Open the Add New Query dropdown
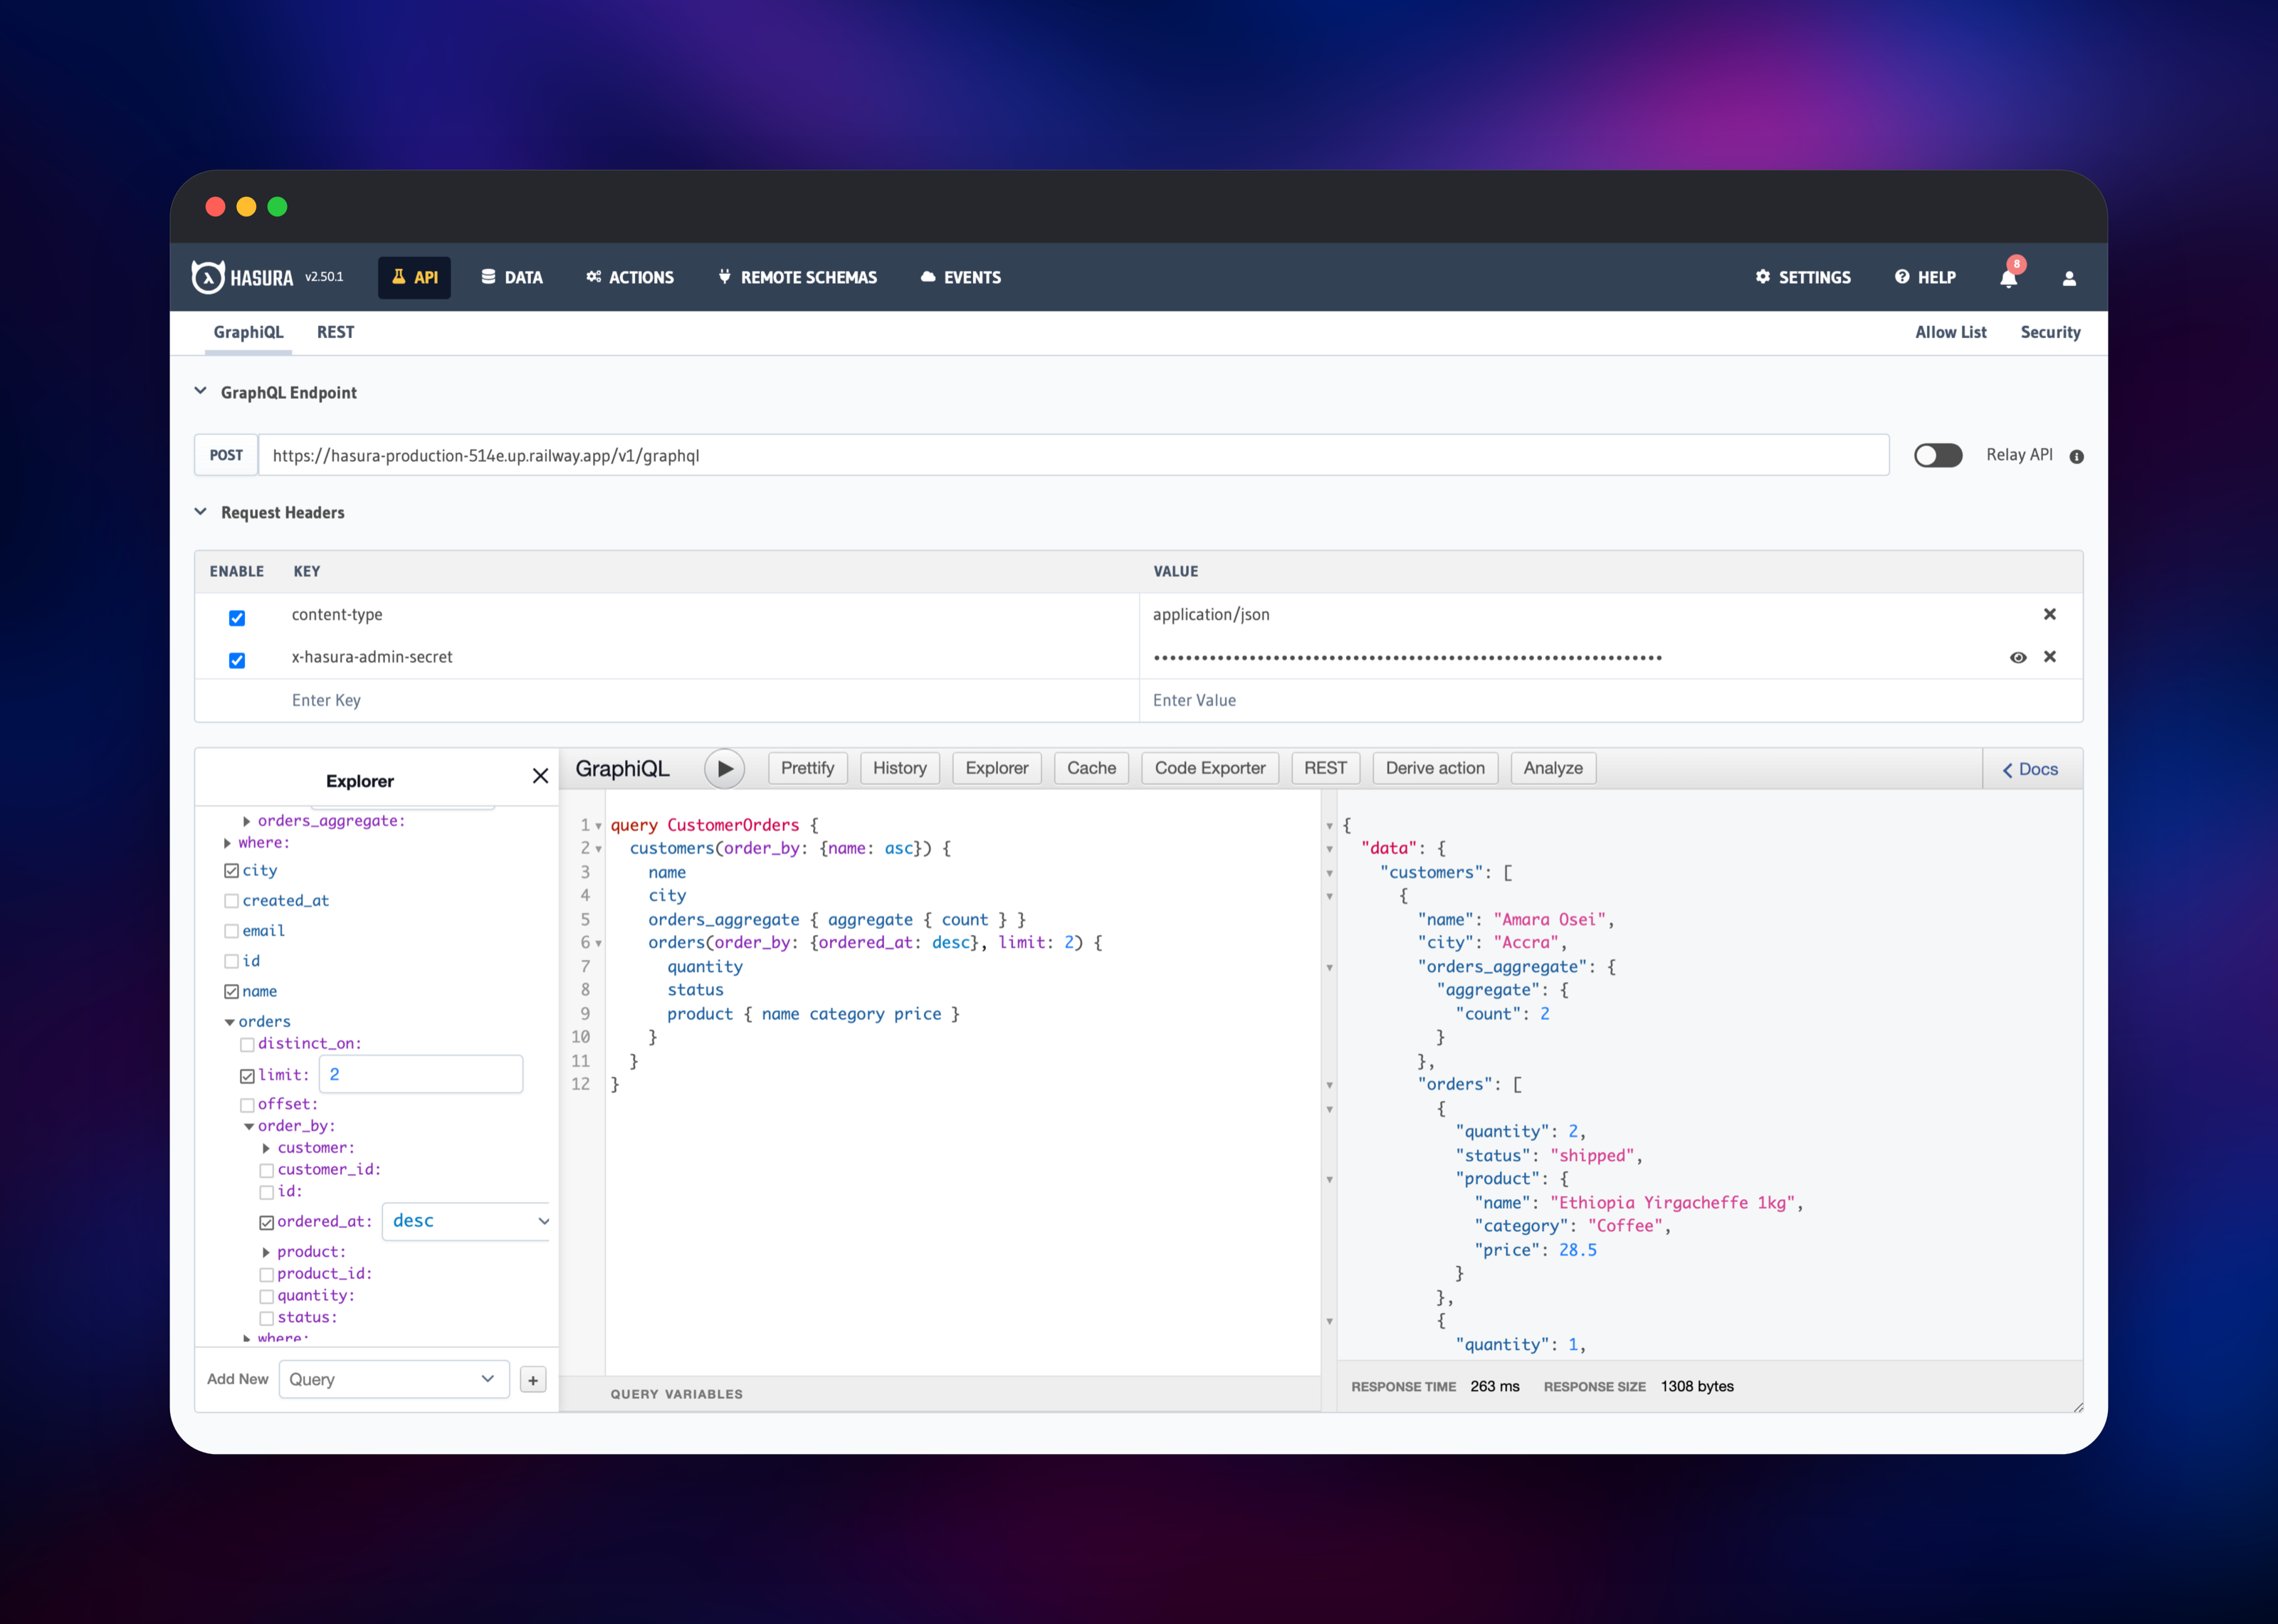 tap(394, 1380)
